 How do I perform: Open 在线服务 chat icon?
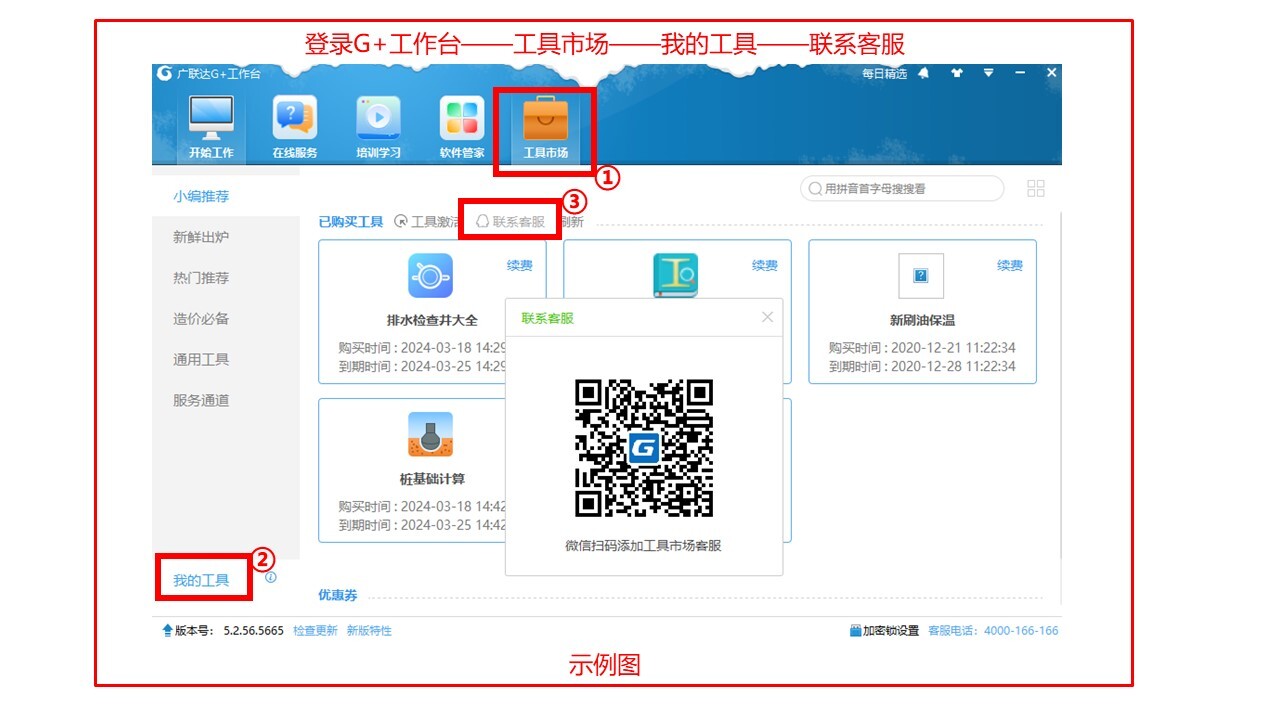pos(295,118)
